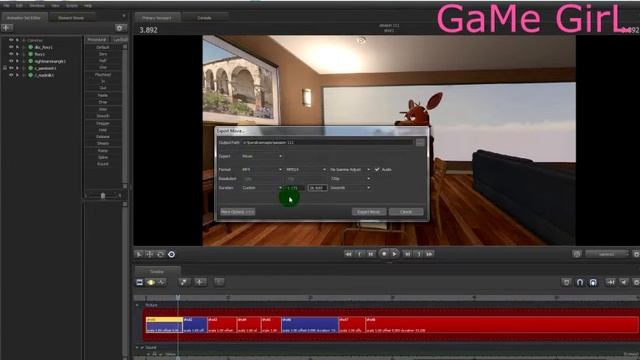Image resolution: width=640 pixels, height=360 pixels.
Task: Open the Help menu
Action: (88, 6)
